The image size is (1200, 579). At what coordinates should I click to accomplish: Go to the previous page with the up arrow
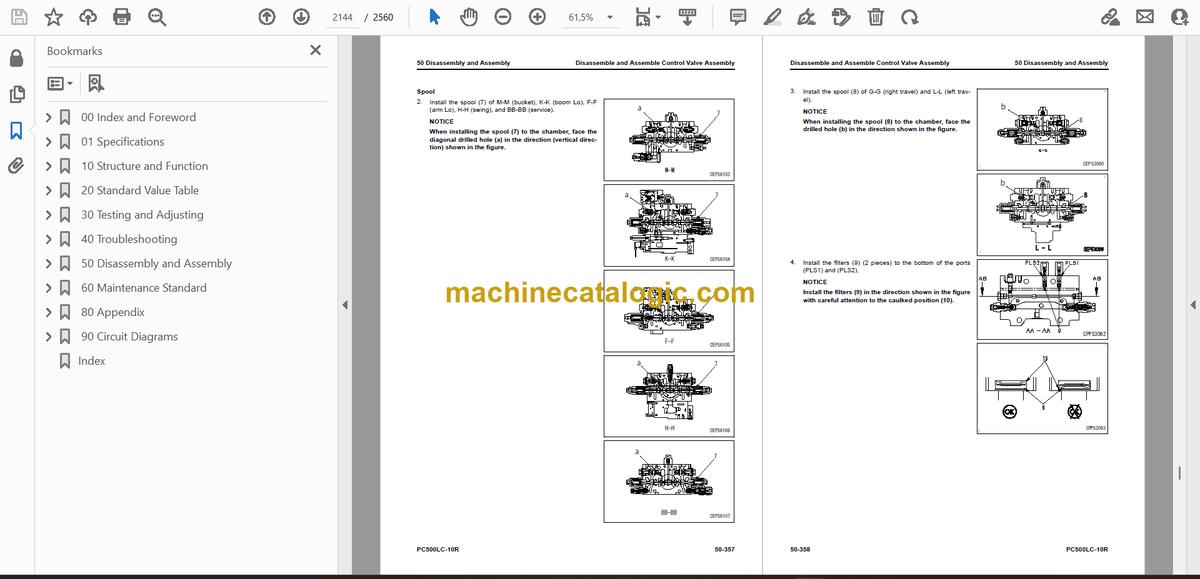click(266, 17)
